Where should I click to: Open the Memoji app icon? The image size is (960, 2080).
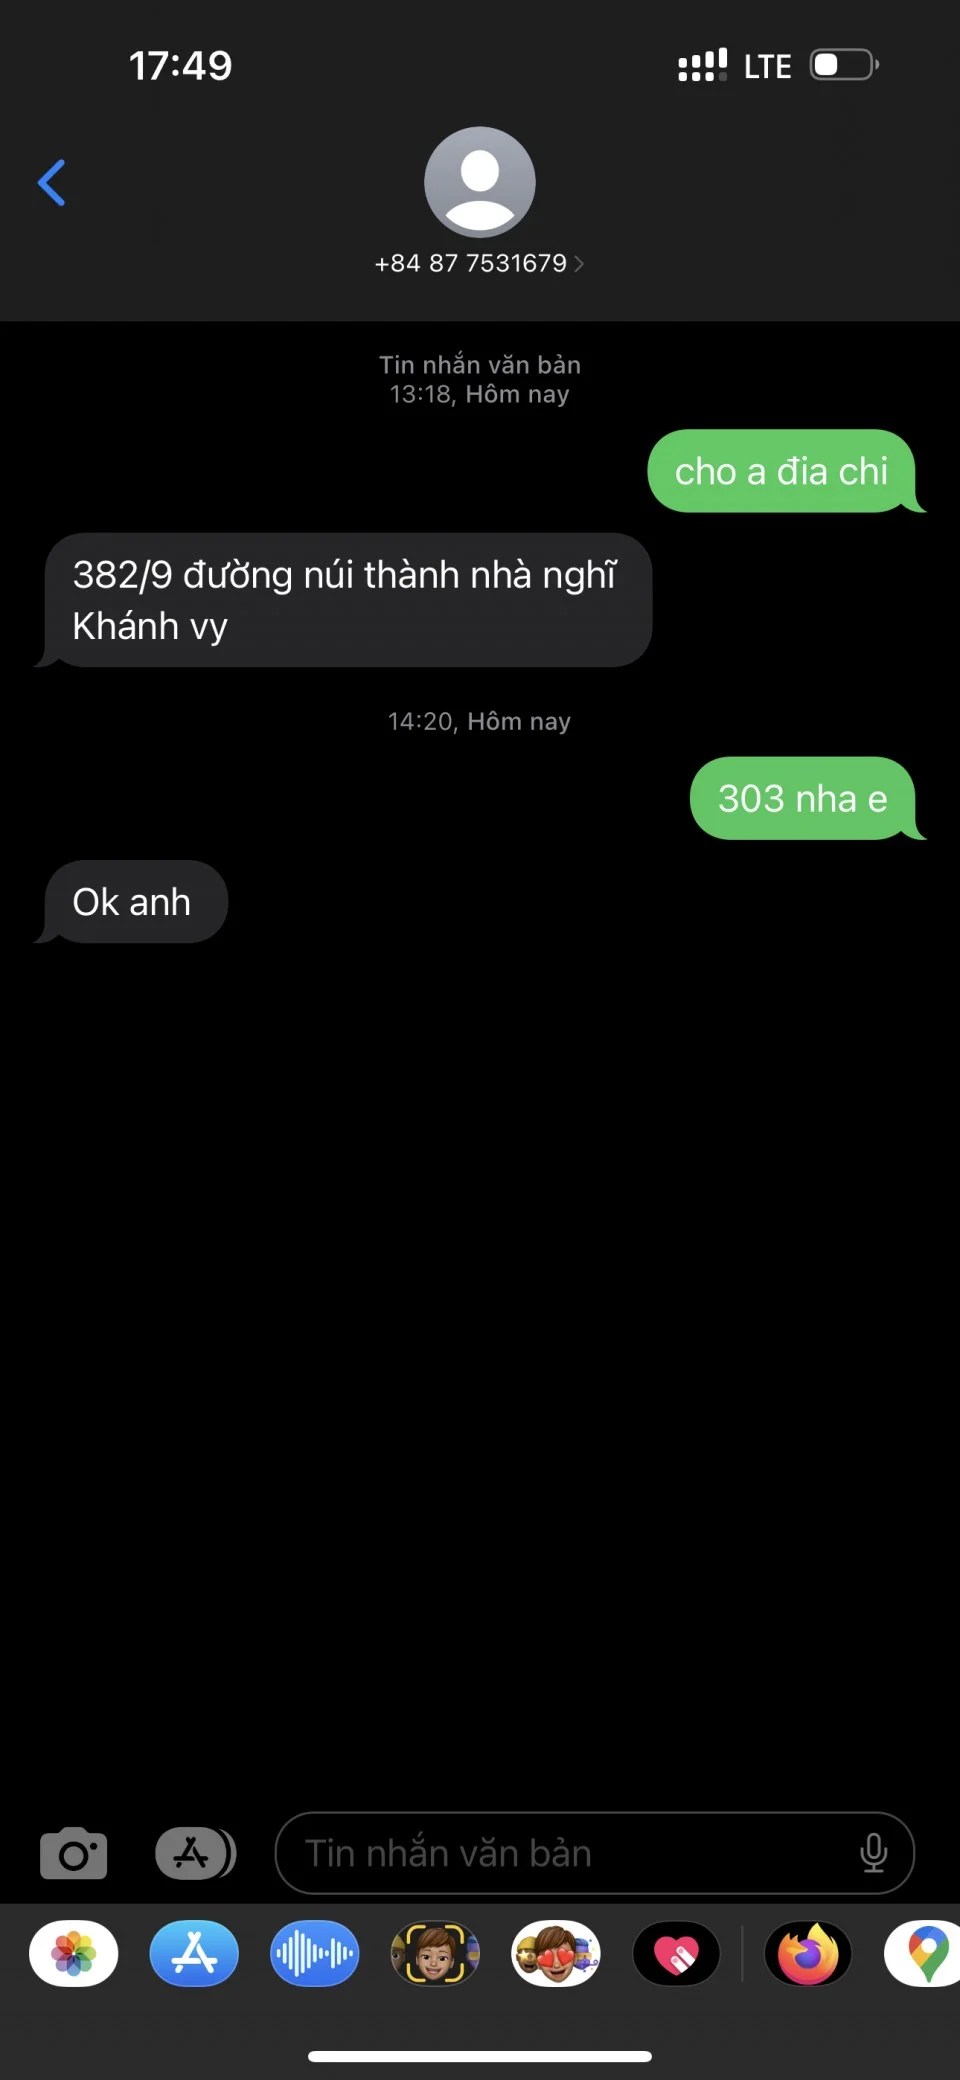point(435,1953)
